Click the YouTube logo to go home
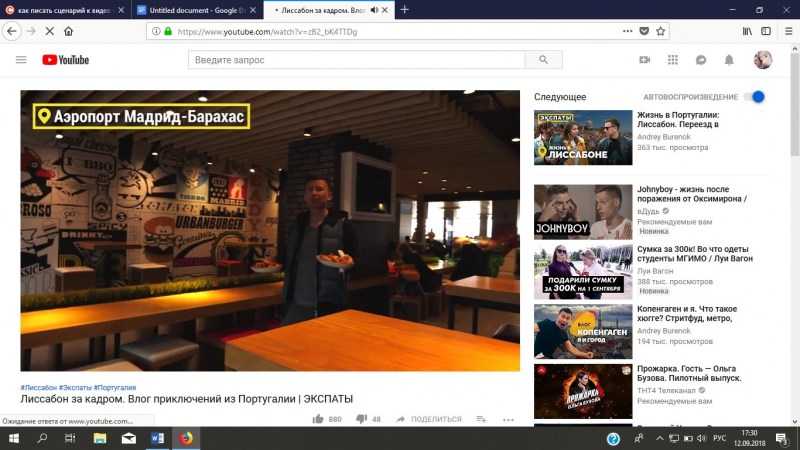 (x=66, y=60)
